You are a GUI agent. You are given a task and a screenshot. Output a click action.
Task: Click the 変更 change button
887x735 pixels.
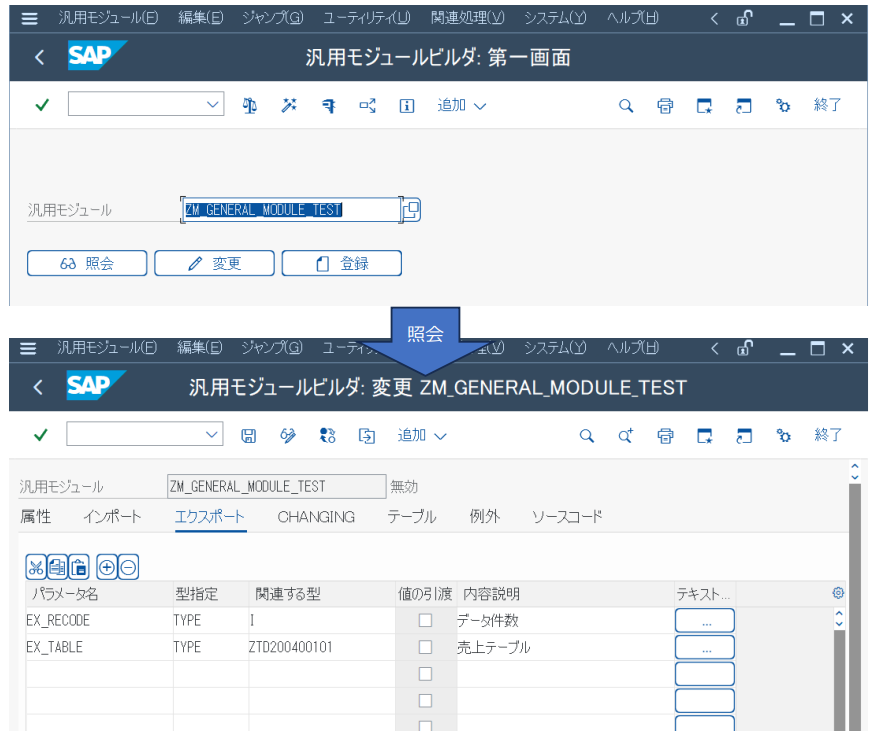214,263
